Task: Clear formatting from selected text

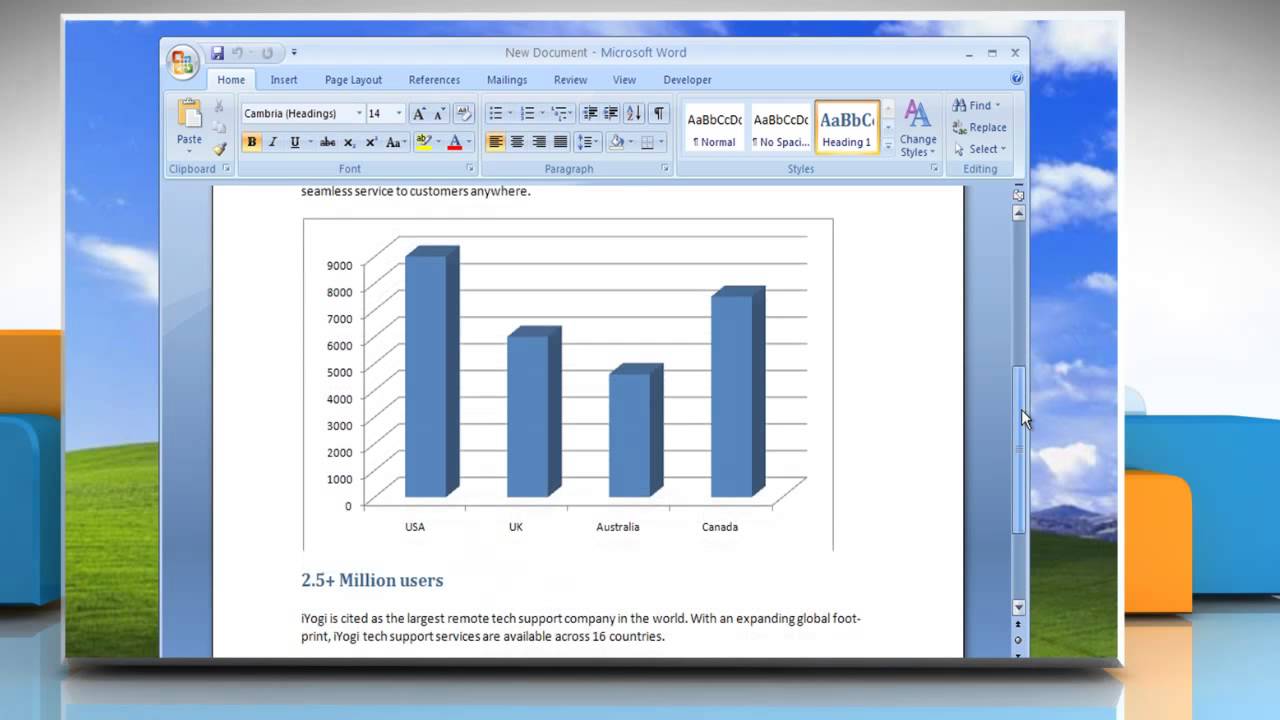Action: coord(463,114)
